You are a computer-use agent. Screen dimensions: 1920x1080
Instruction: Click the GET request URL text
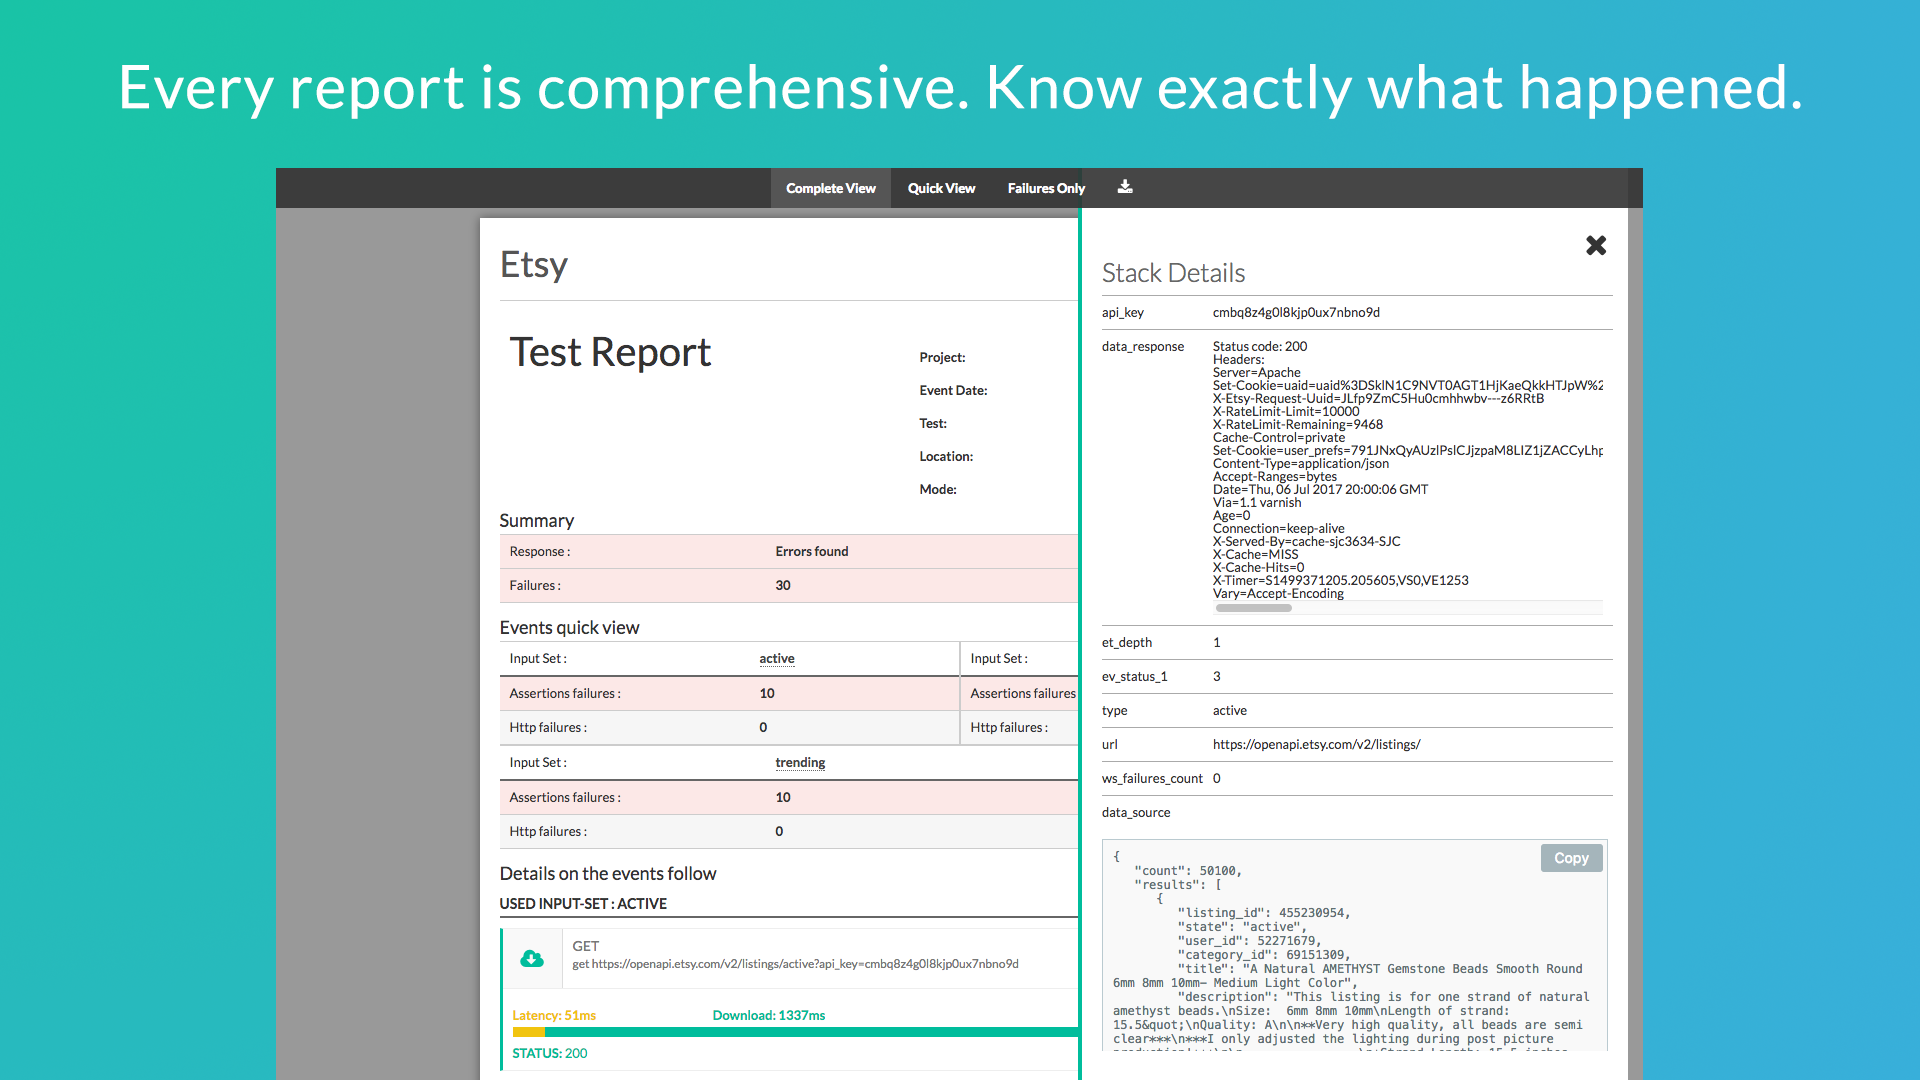tap(795, 964)
